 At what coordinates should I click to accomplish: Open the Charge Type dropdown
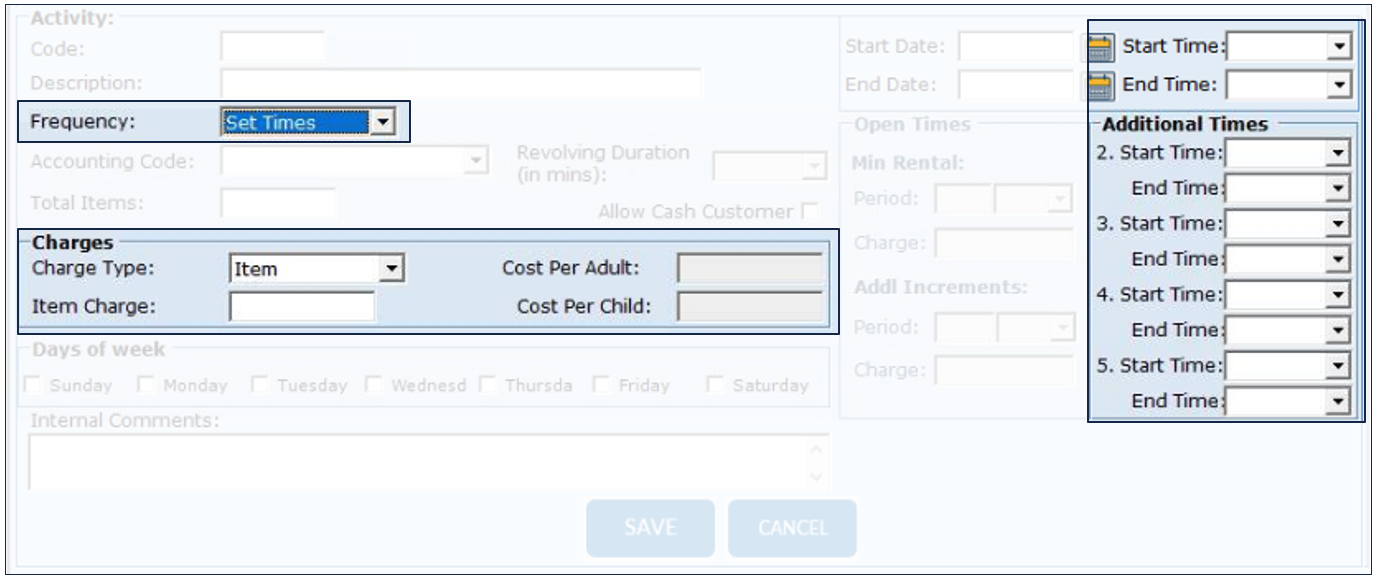(x=393, y=268)
